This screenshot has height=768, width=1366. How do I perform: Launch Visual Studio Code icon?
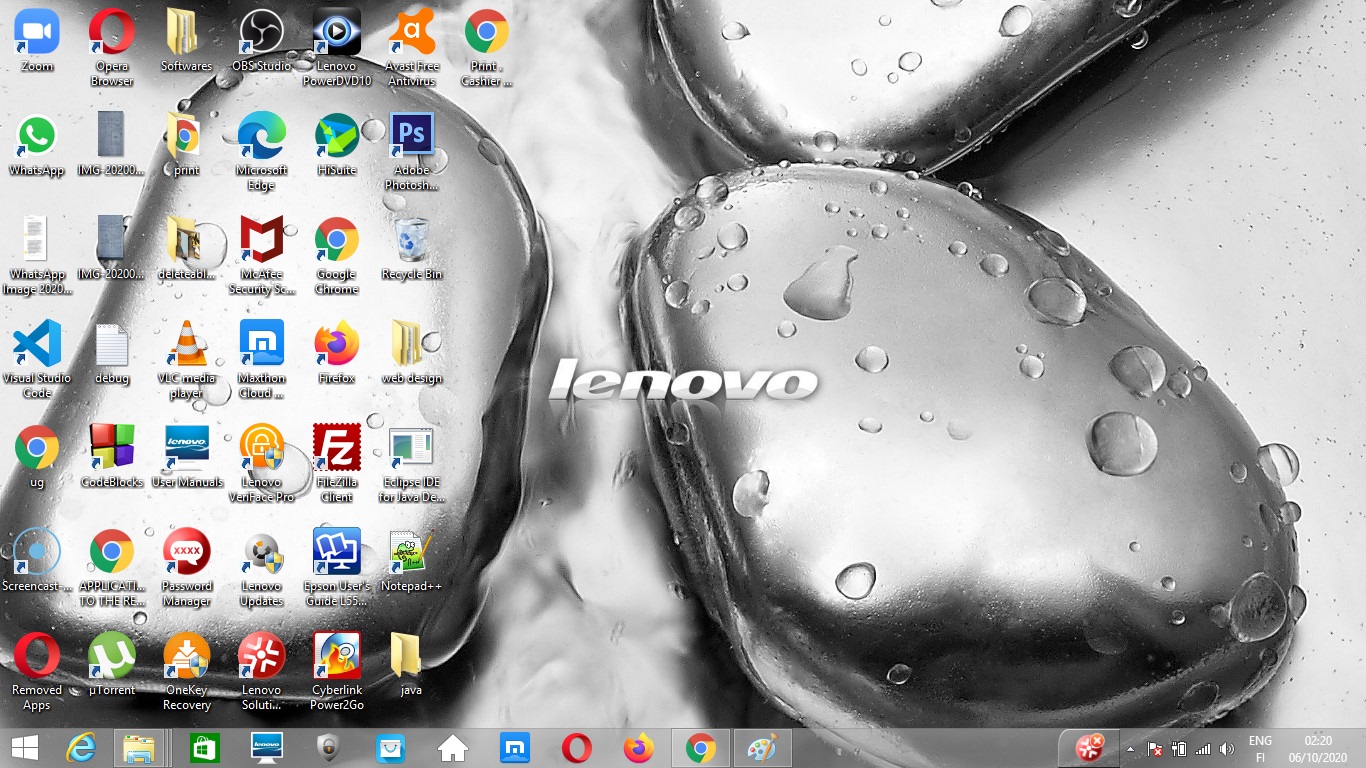[x=37, y=345]
